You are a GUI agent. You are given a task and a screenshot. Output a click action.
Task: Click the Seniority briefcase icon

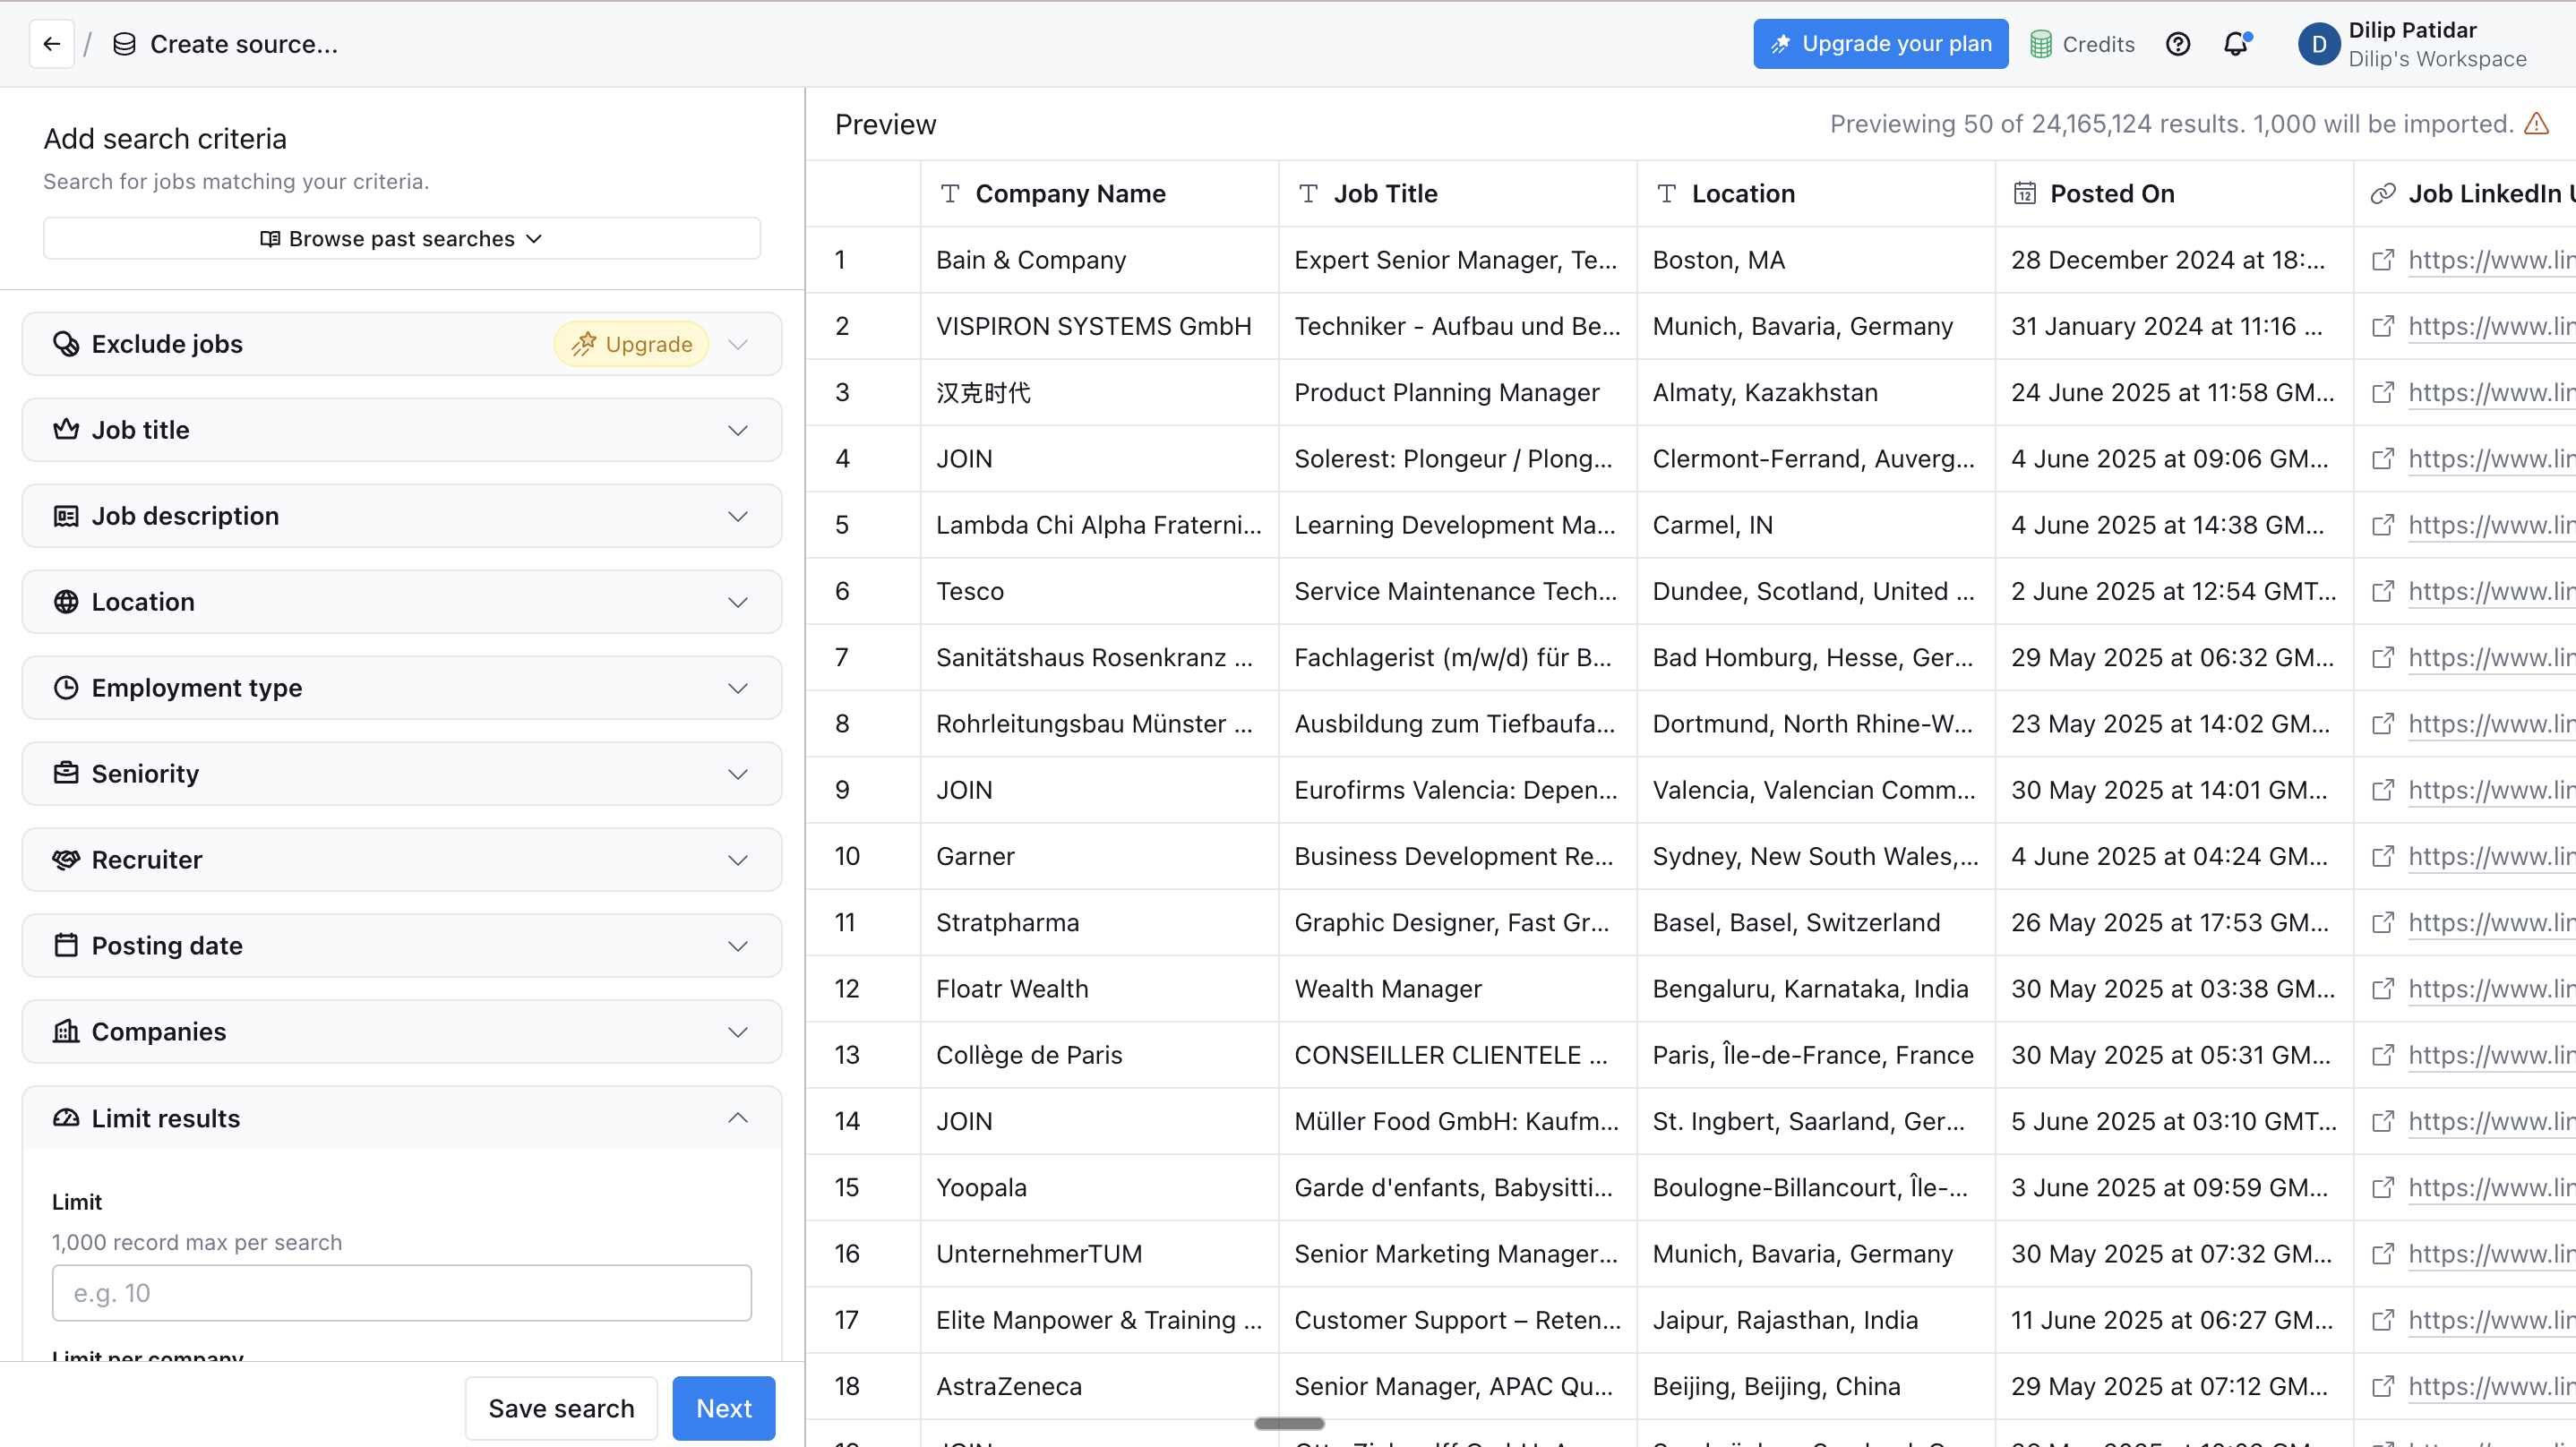point(66,773)
